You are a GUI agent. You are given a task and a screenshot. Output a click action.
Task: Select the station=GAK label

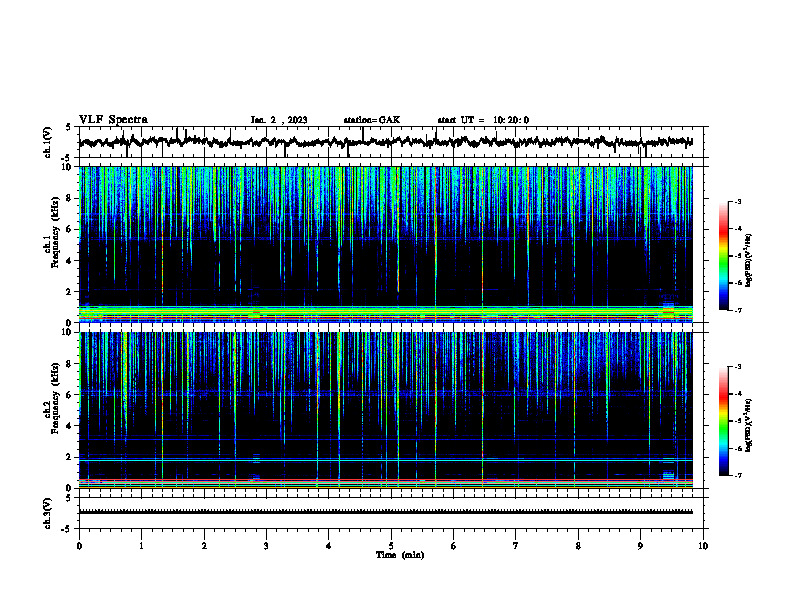coord(372,120)
